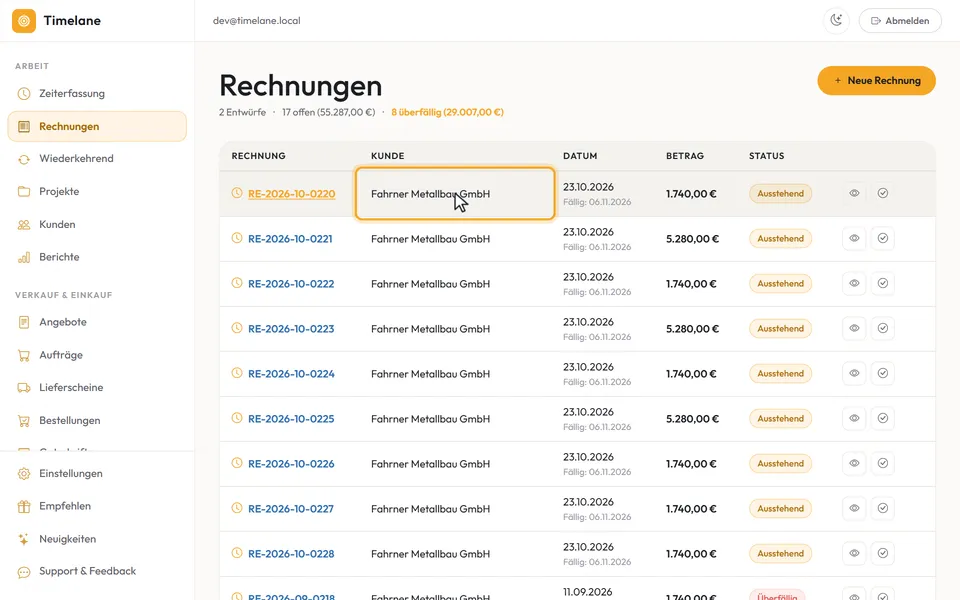Open Wiederkehrend in the sidebar
This screenshot has height=600, width=960.
(x=97, y=159)
